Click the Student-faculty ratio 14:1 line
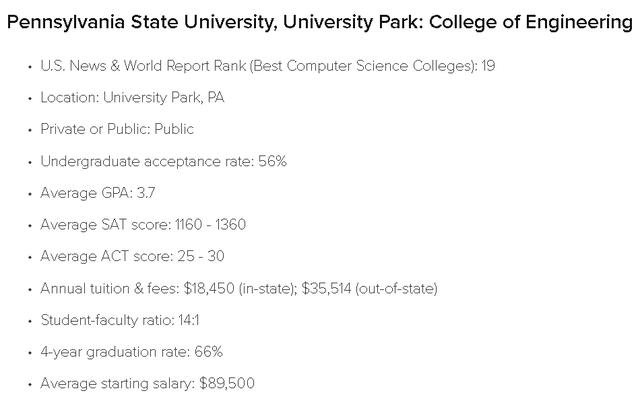The width and height of the screenshot is (640, 399). tap(120, 320)
